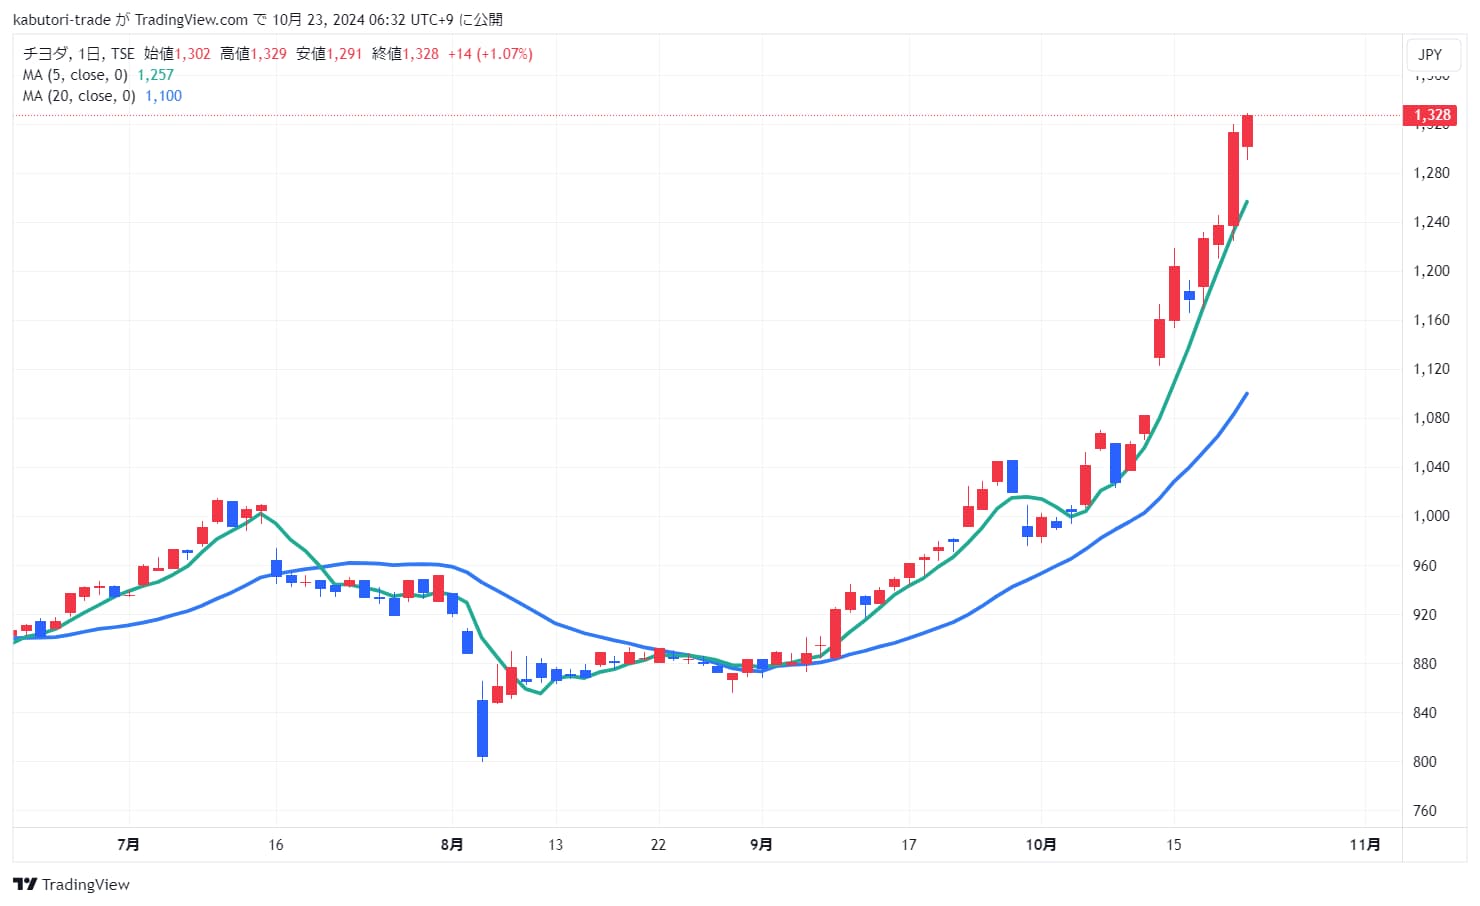Image resolution: width=1480 pixels, height=906 pixels.
Task: Click the 10月 label on time axis
Action: (x=1041, y=845)
